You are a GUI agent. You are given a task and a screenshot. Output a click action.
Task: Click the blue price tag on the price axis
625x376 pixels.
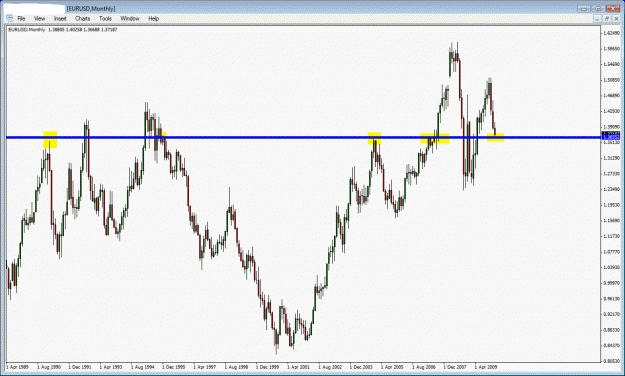coord(611,138)
